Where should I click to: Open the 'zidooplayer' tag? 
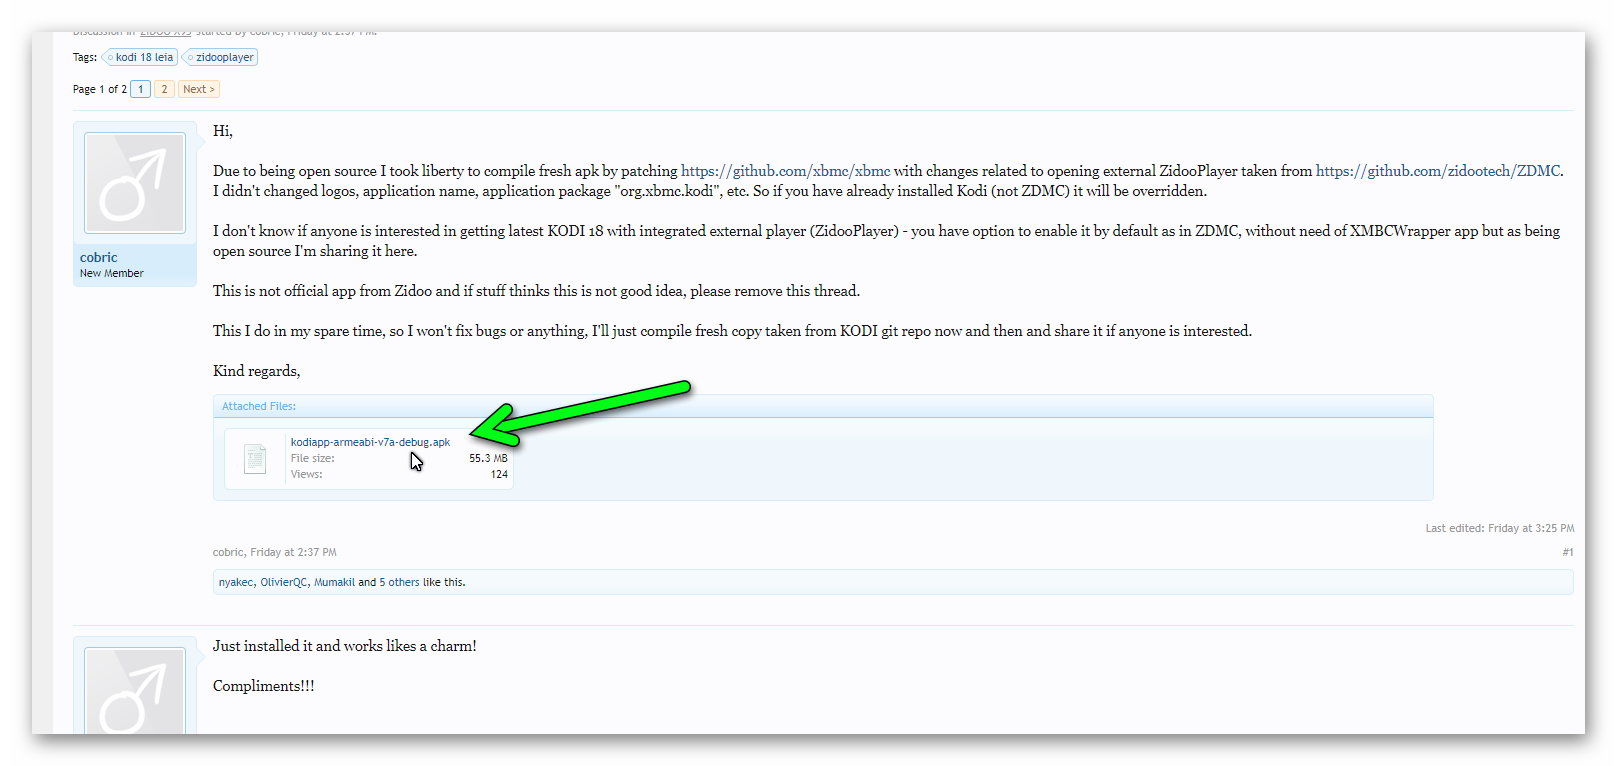tap(221, 57)
